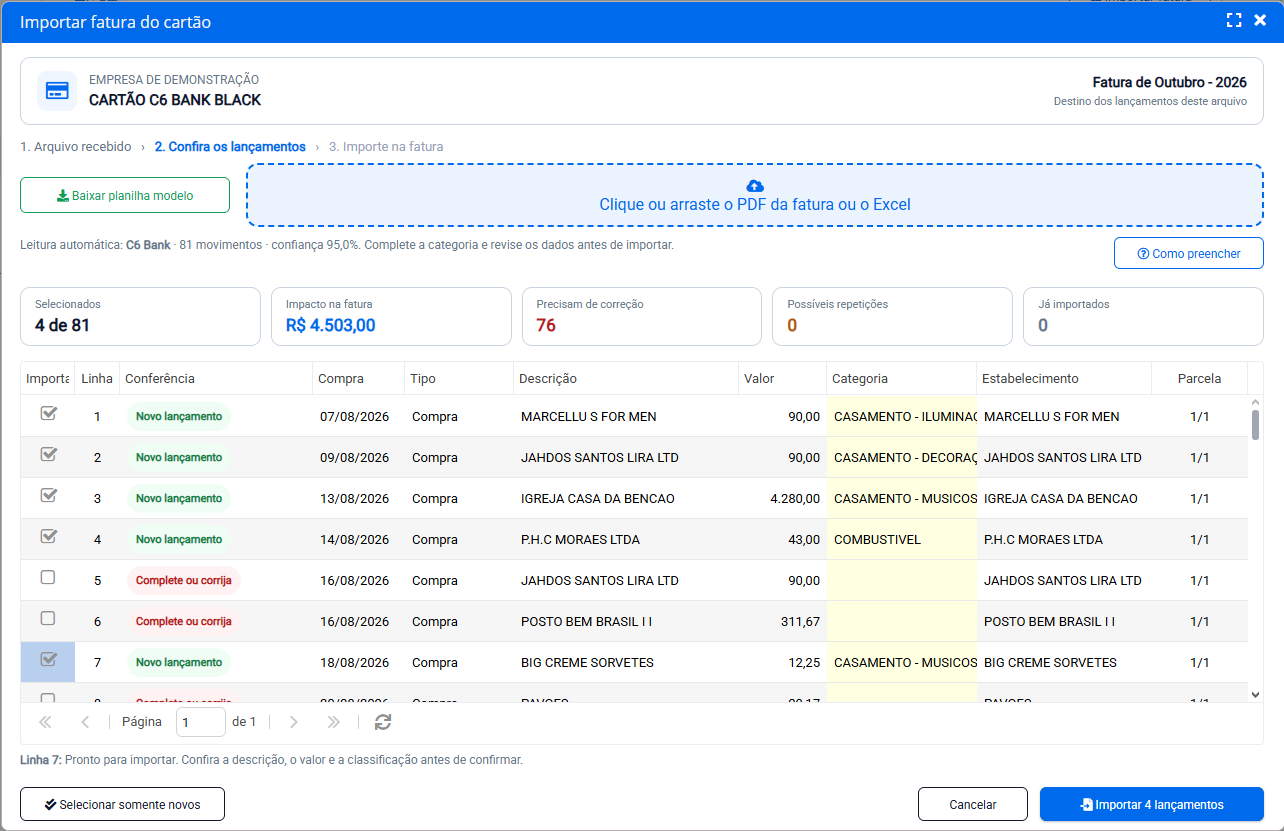Uncheck import checkbox for IGREJA CASA DA BENCAO

[x=47, y=495]
